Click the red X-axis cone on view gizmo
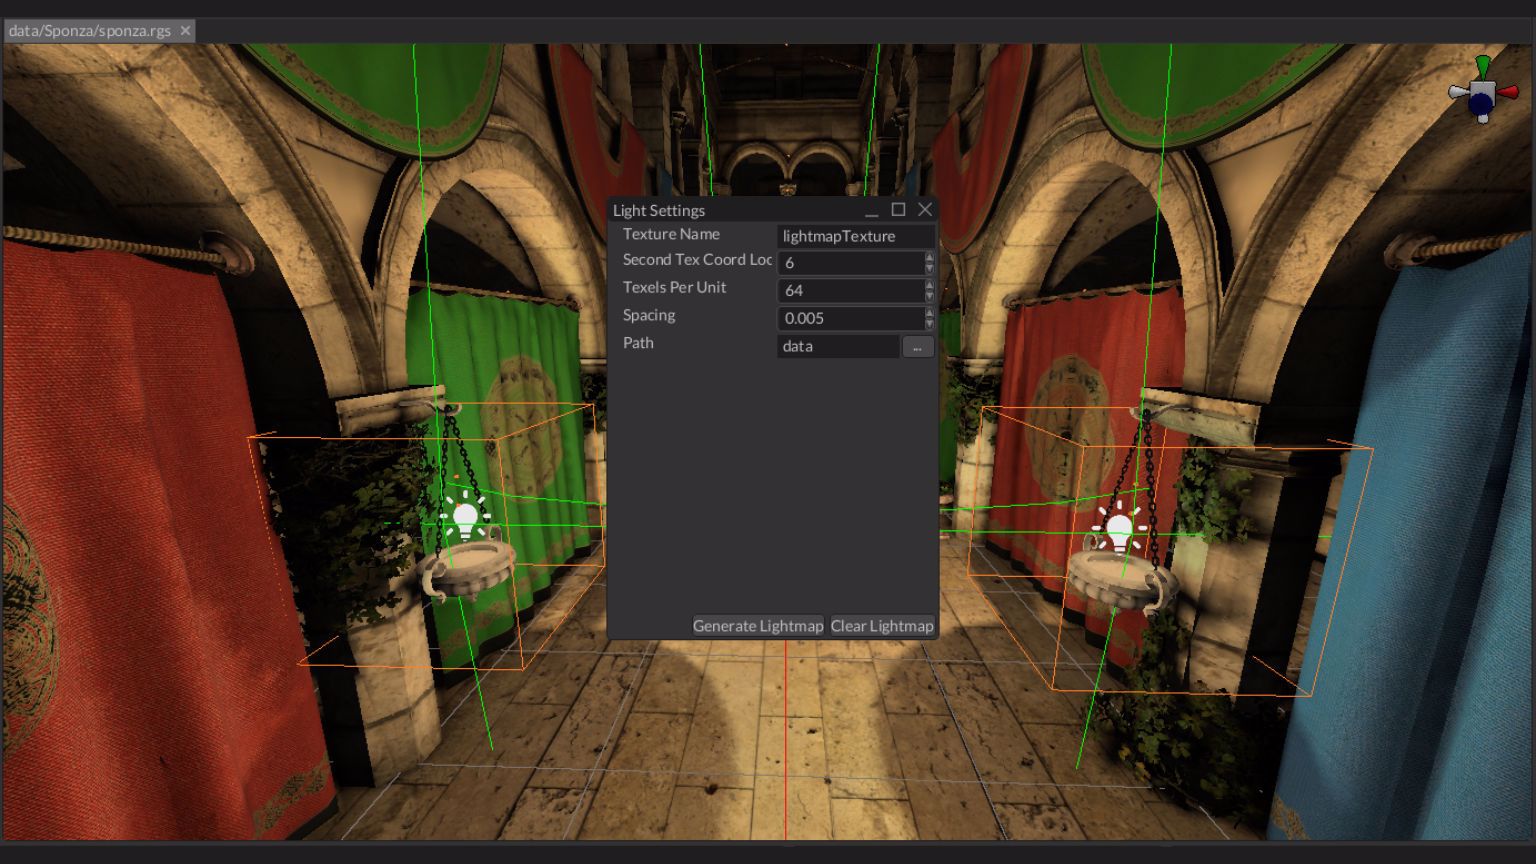Image resolution: width=1536 pixels, height=864 pixels. 1507,92
